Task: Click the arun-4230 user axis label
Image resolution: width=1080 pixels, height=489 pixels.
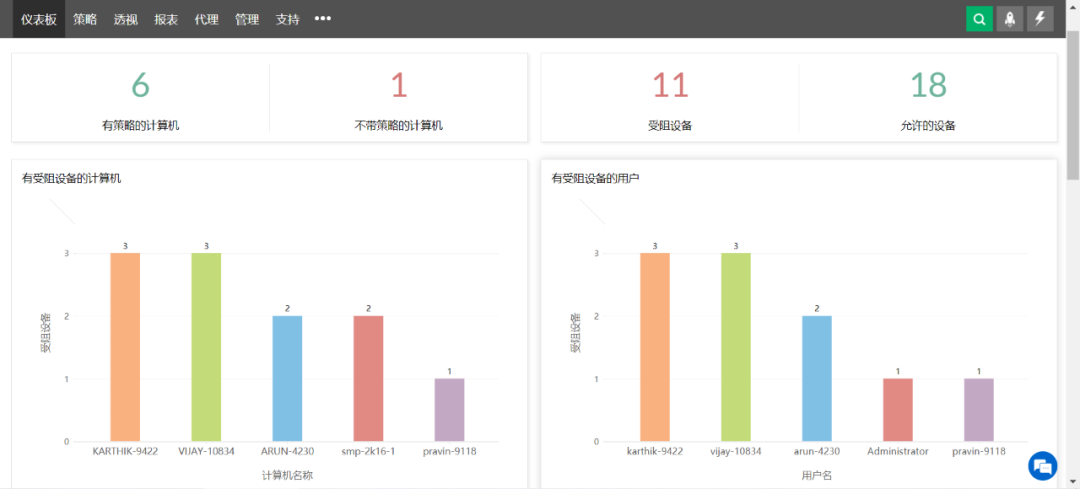Action: click(x=817, y=452)
